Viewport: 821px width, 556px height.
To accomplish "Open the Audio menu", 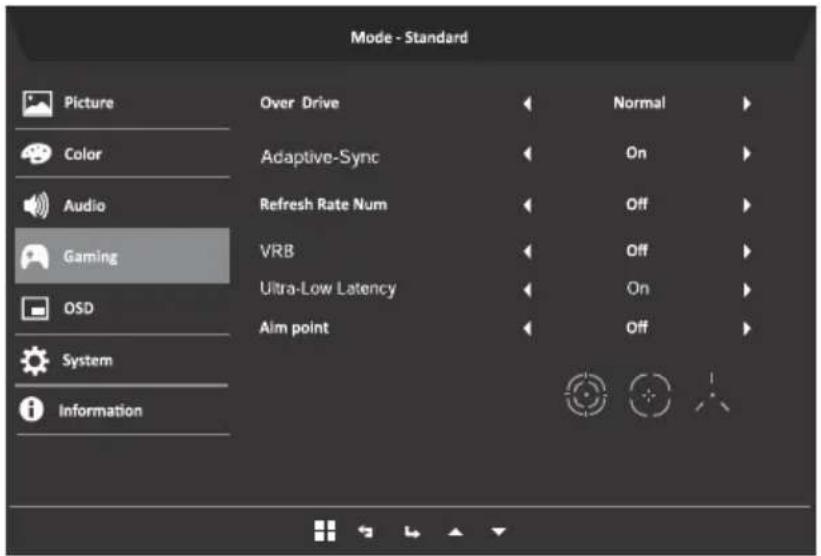I will point(123,205).
